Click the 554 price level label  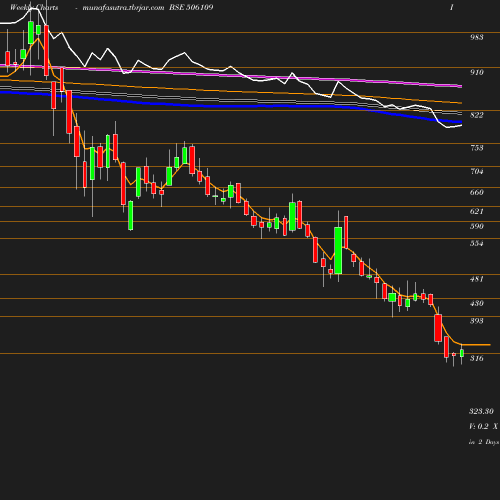click(x=477, y=243)
